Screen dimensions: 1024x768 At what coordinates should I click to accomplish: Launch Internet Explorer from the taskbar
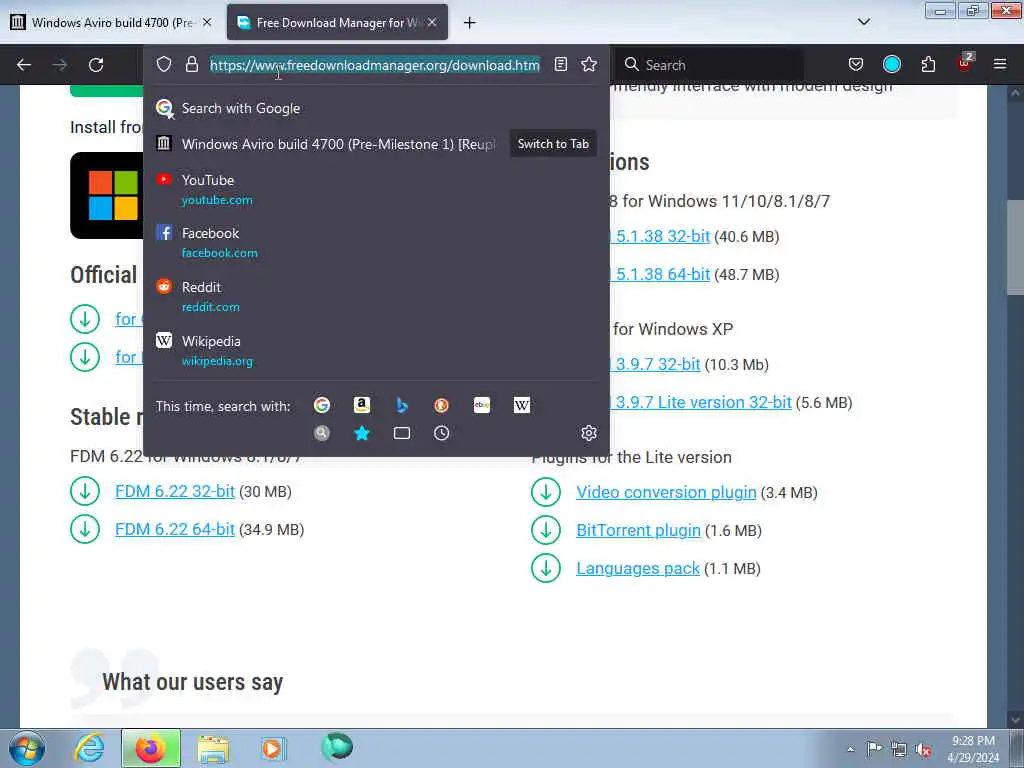click(89, 748)
